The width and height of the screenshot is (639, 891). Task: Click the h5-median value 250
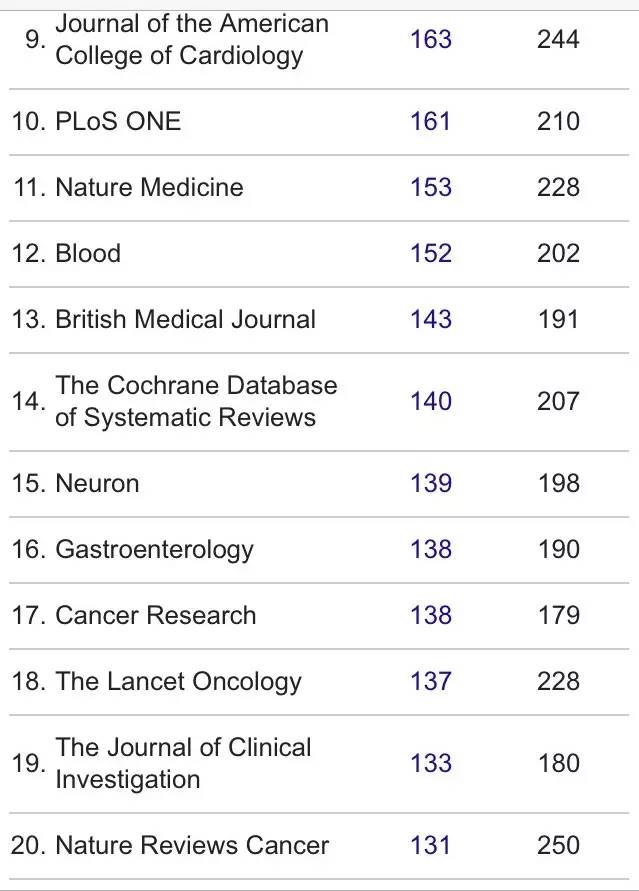[558, 846]
